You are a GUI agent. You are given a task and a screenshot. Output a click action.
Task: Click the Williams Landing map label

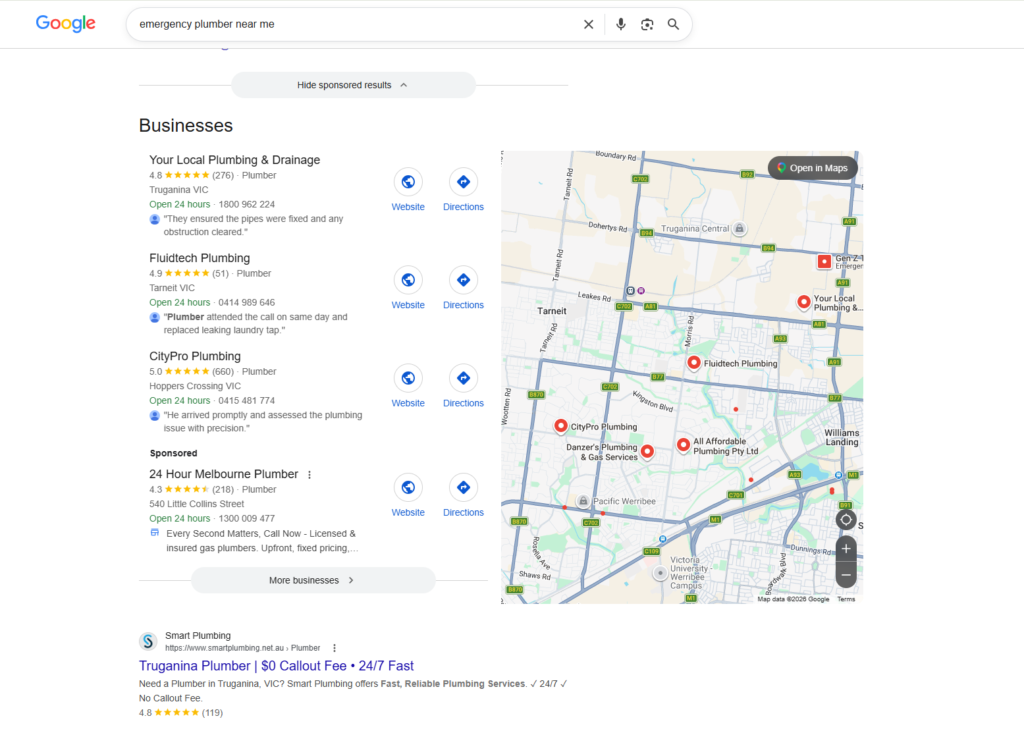841,438
